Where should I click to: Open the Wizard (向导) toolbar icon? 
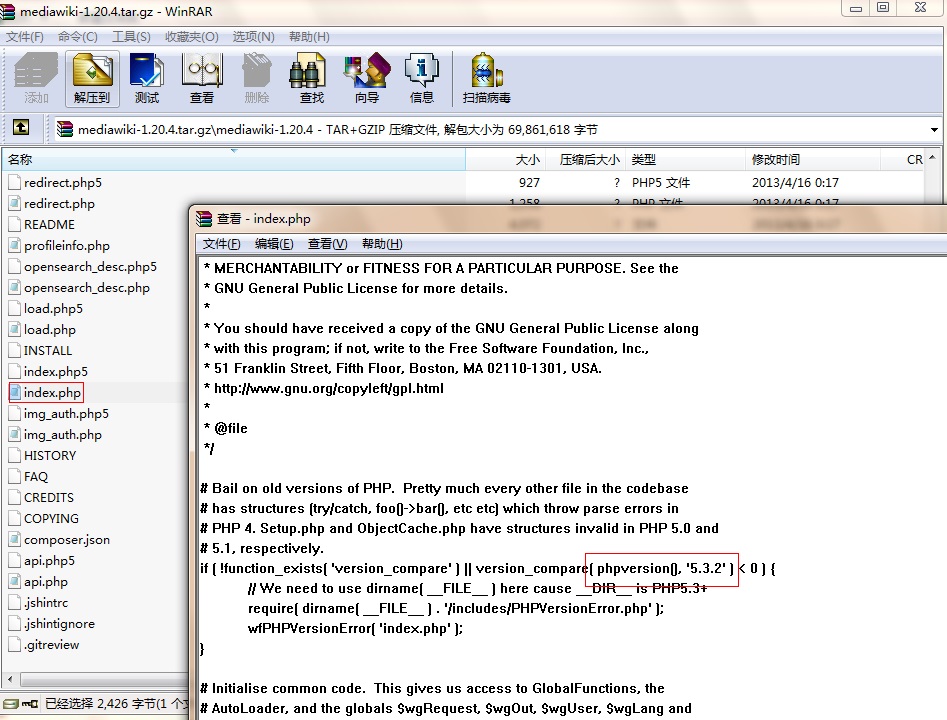(x=367, y=79)
